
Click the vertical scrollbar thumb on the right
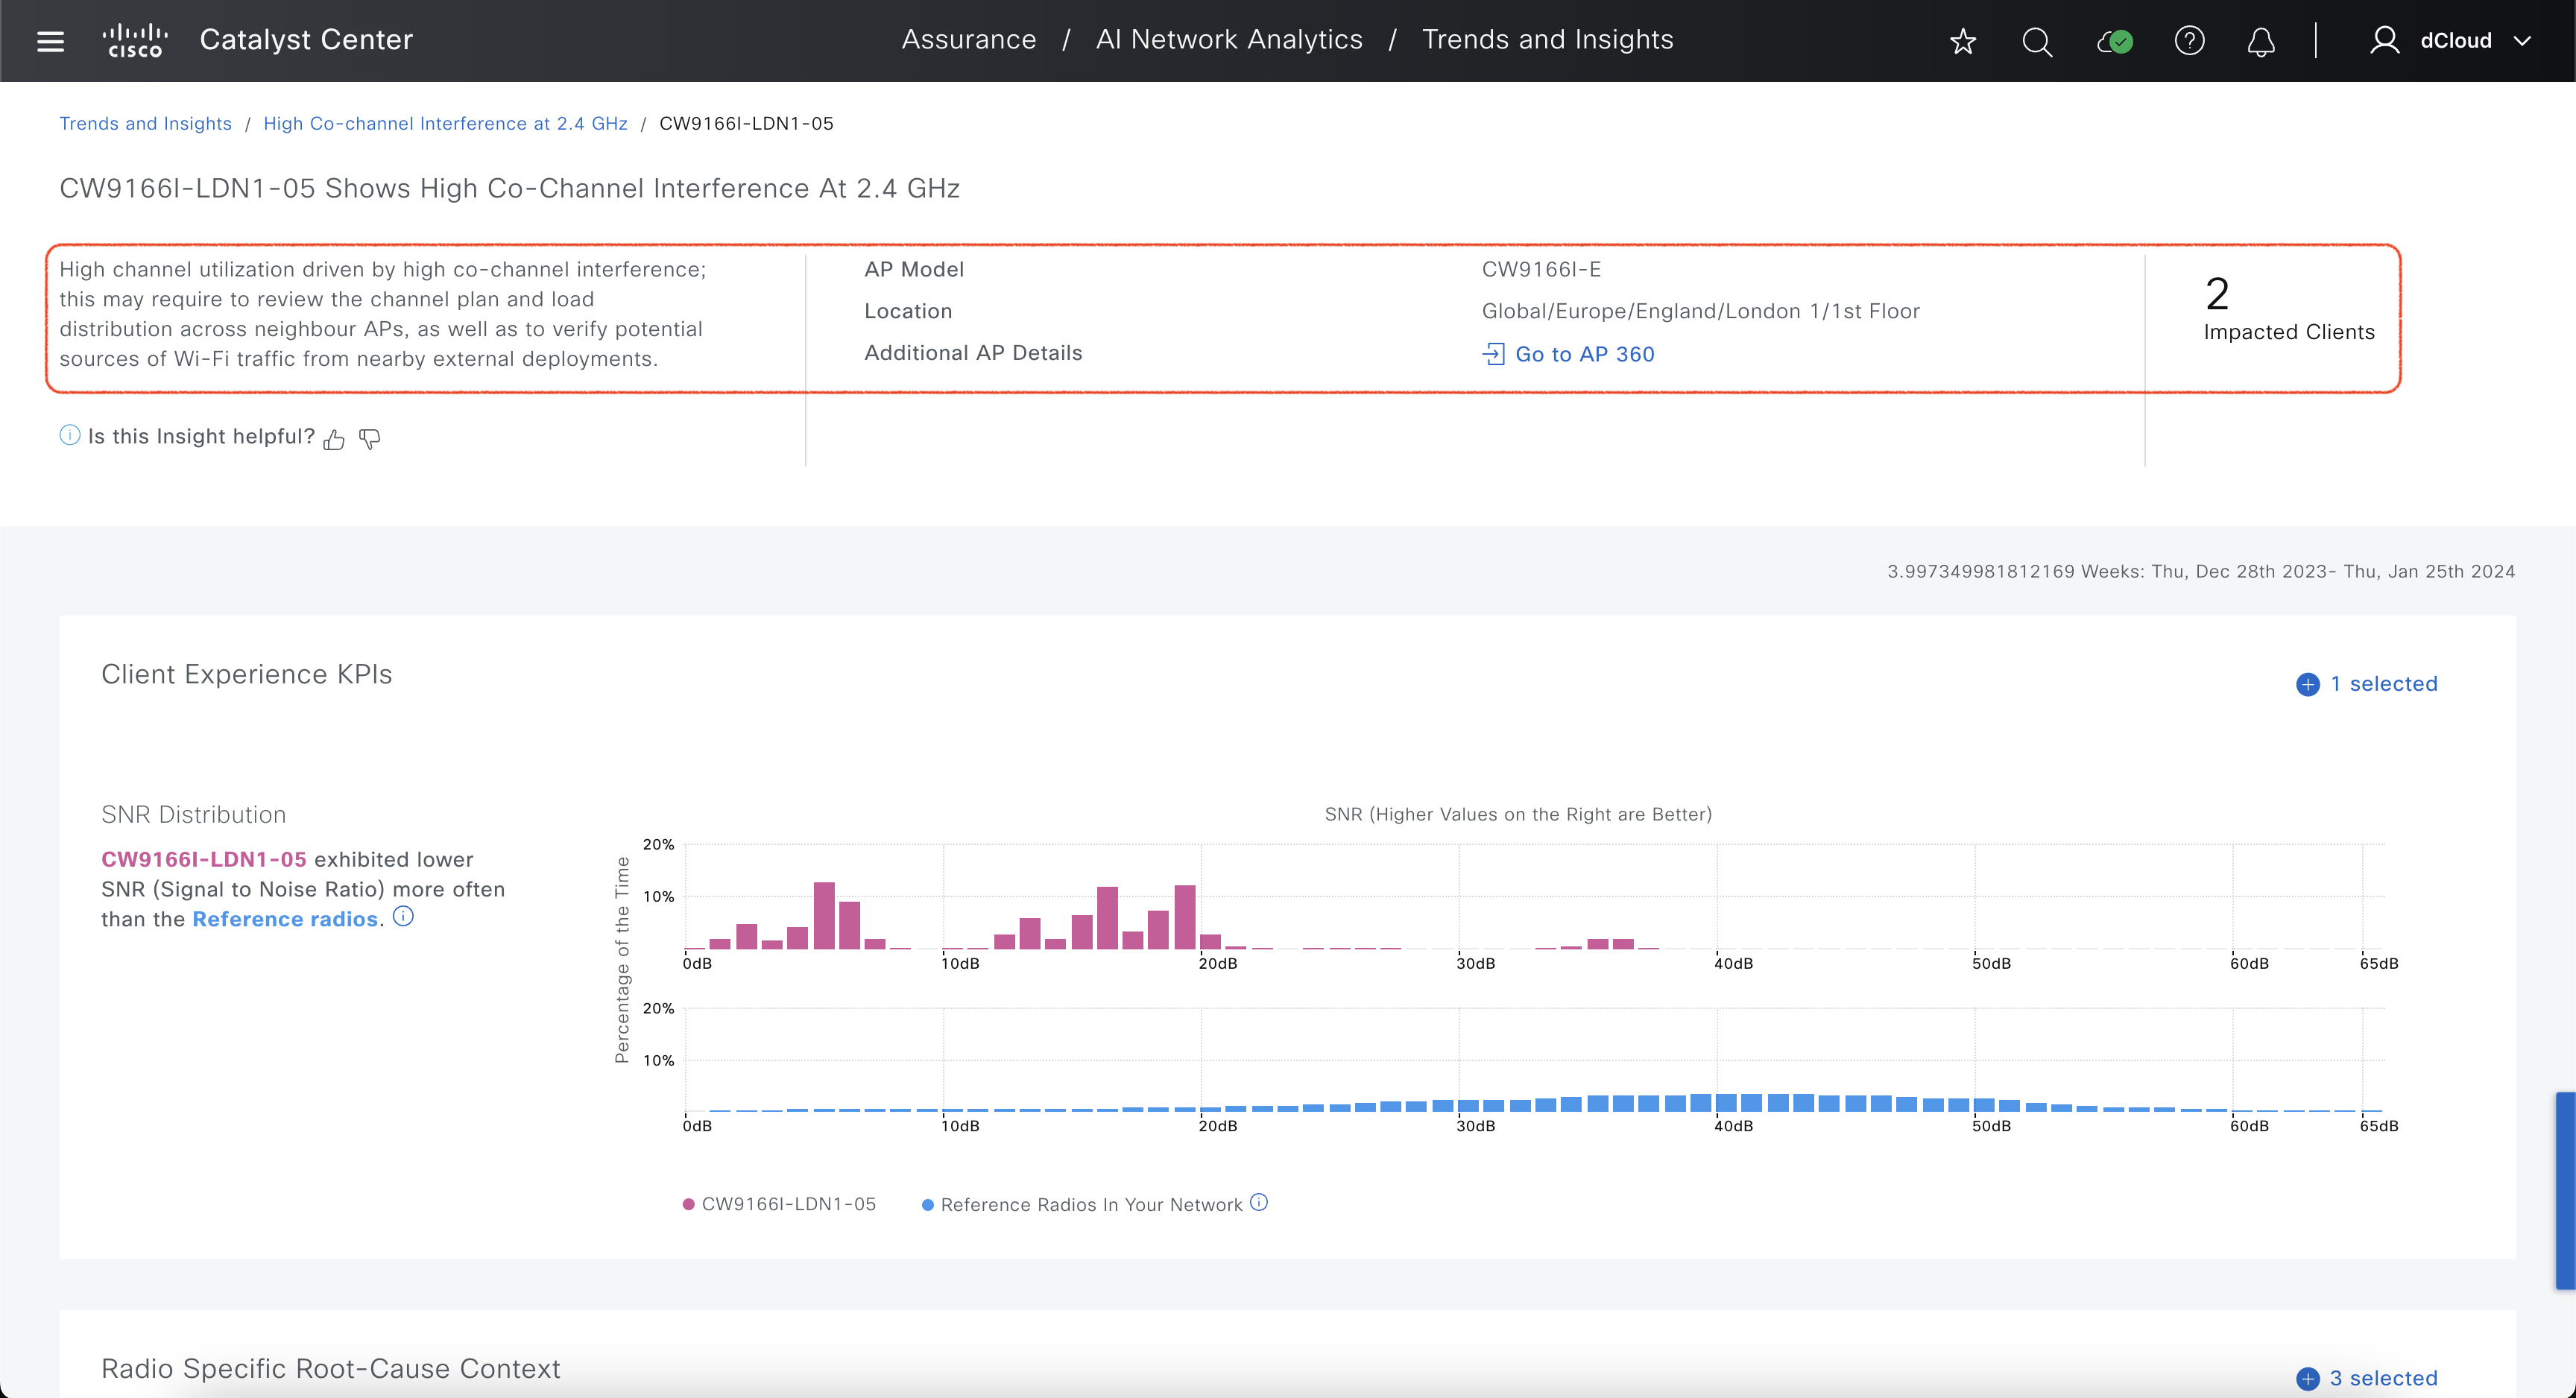coord(2565,1190)
